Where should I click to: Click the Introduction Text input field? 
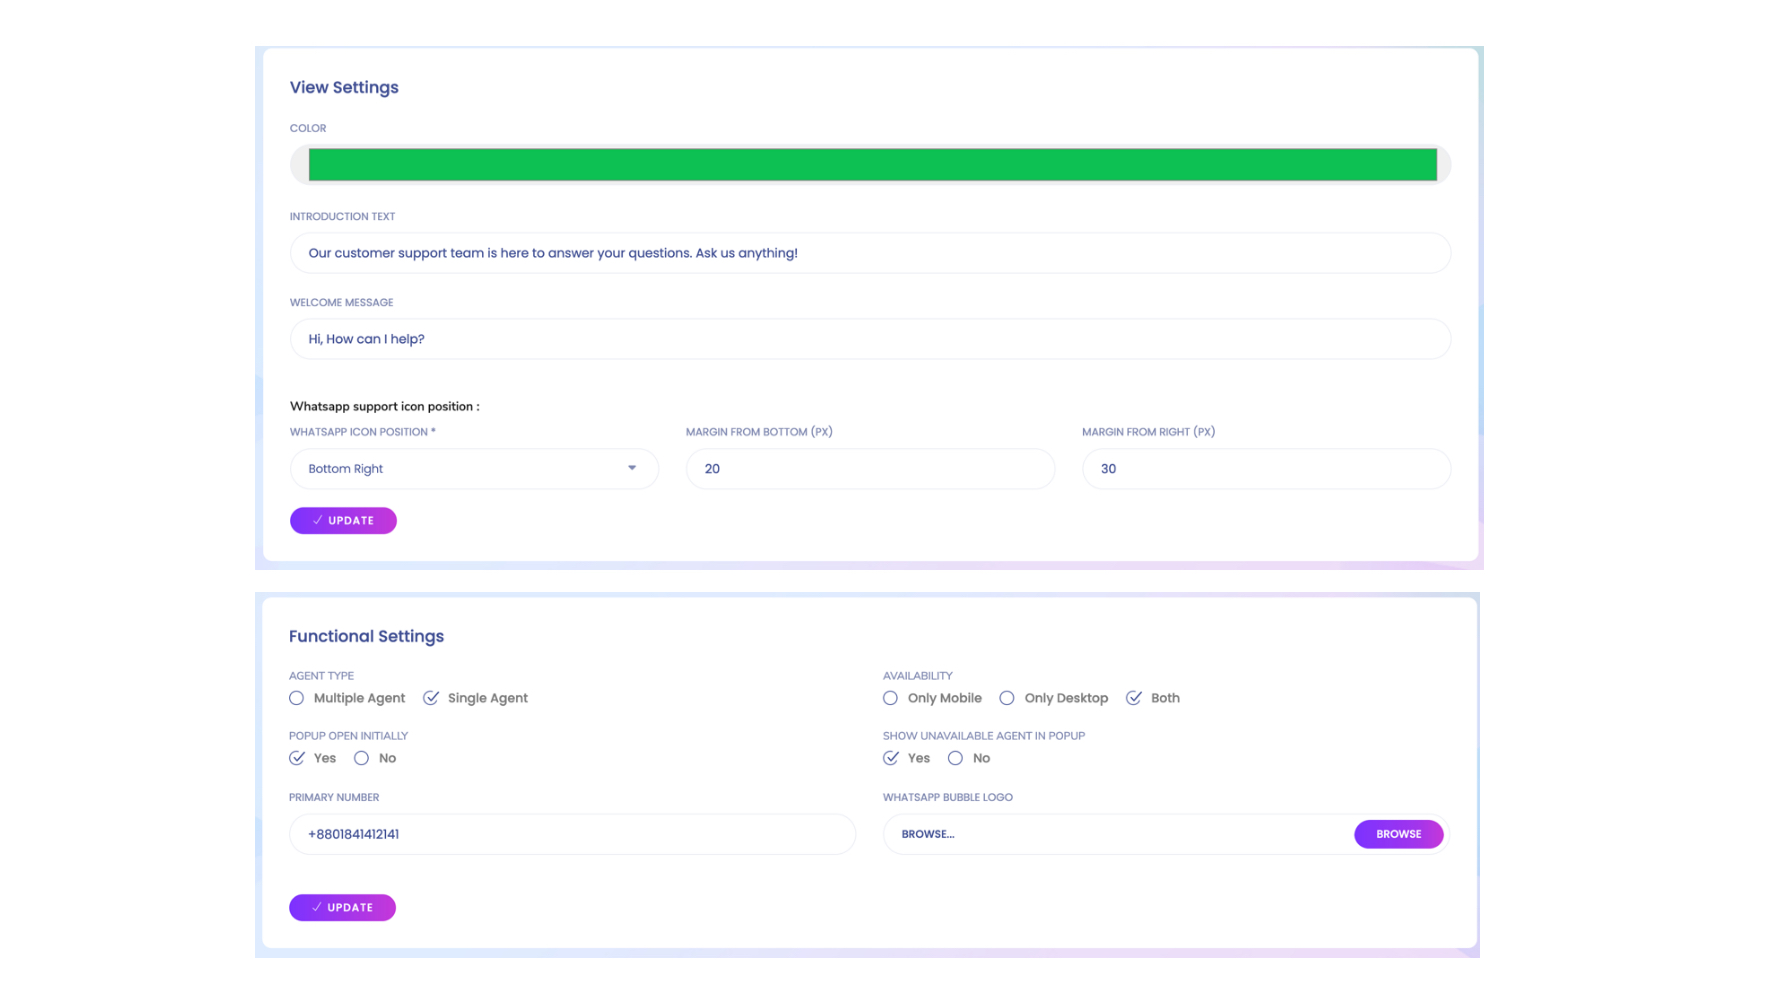[869, 253]
